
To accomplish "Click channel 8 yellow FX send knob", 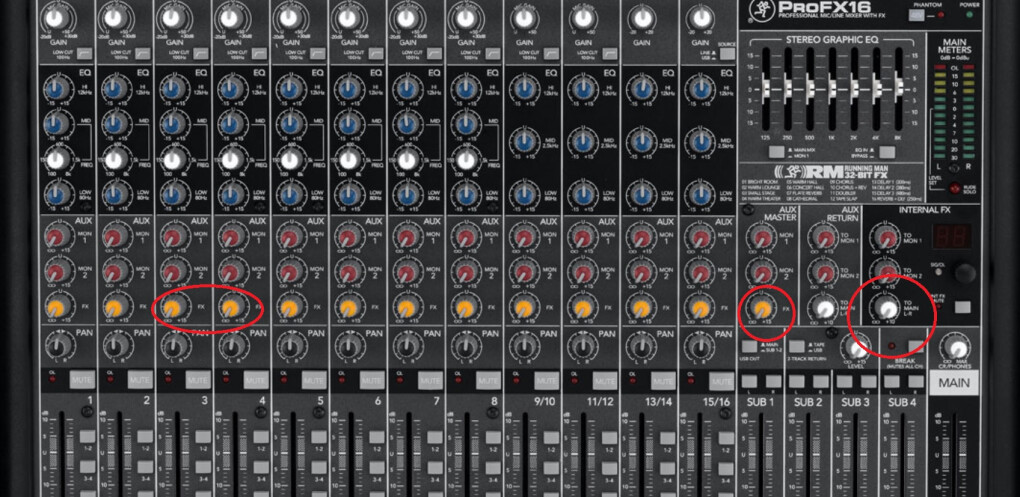I will click(464, 306).
